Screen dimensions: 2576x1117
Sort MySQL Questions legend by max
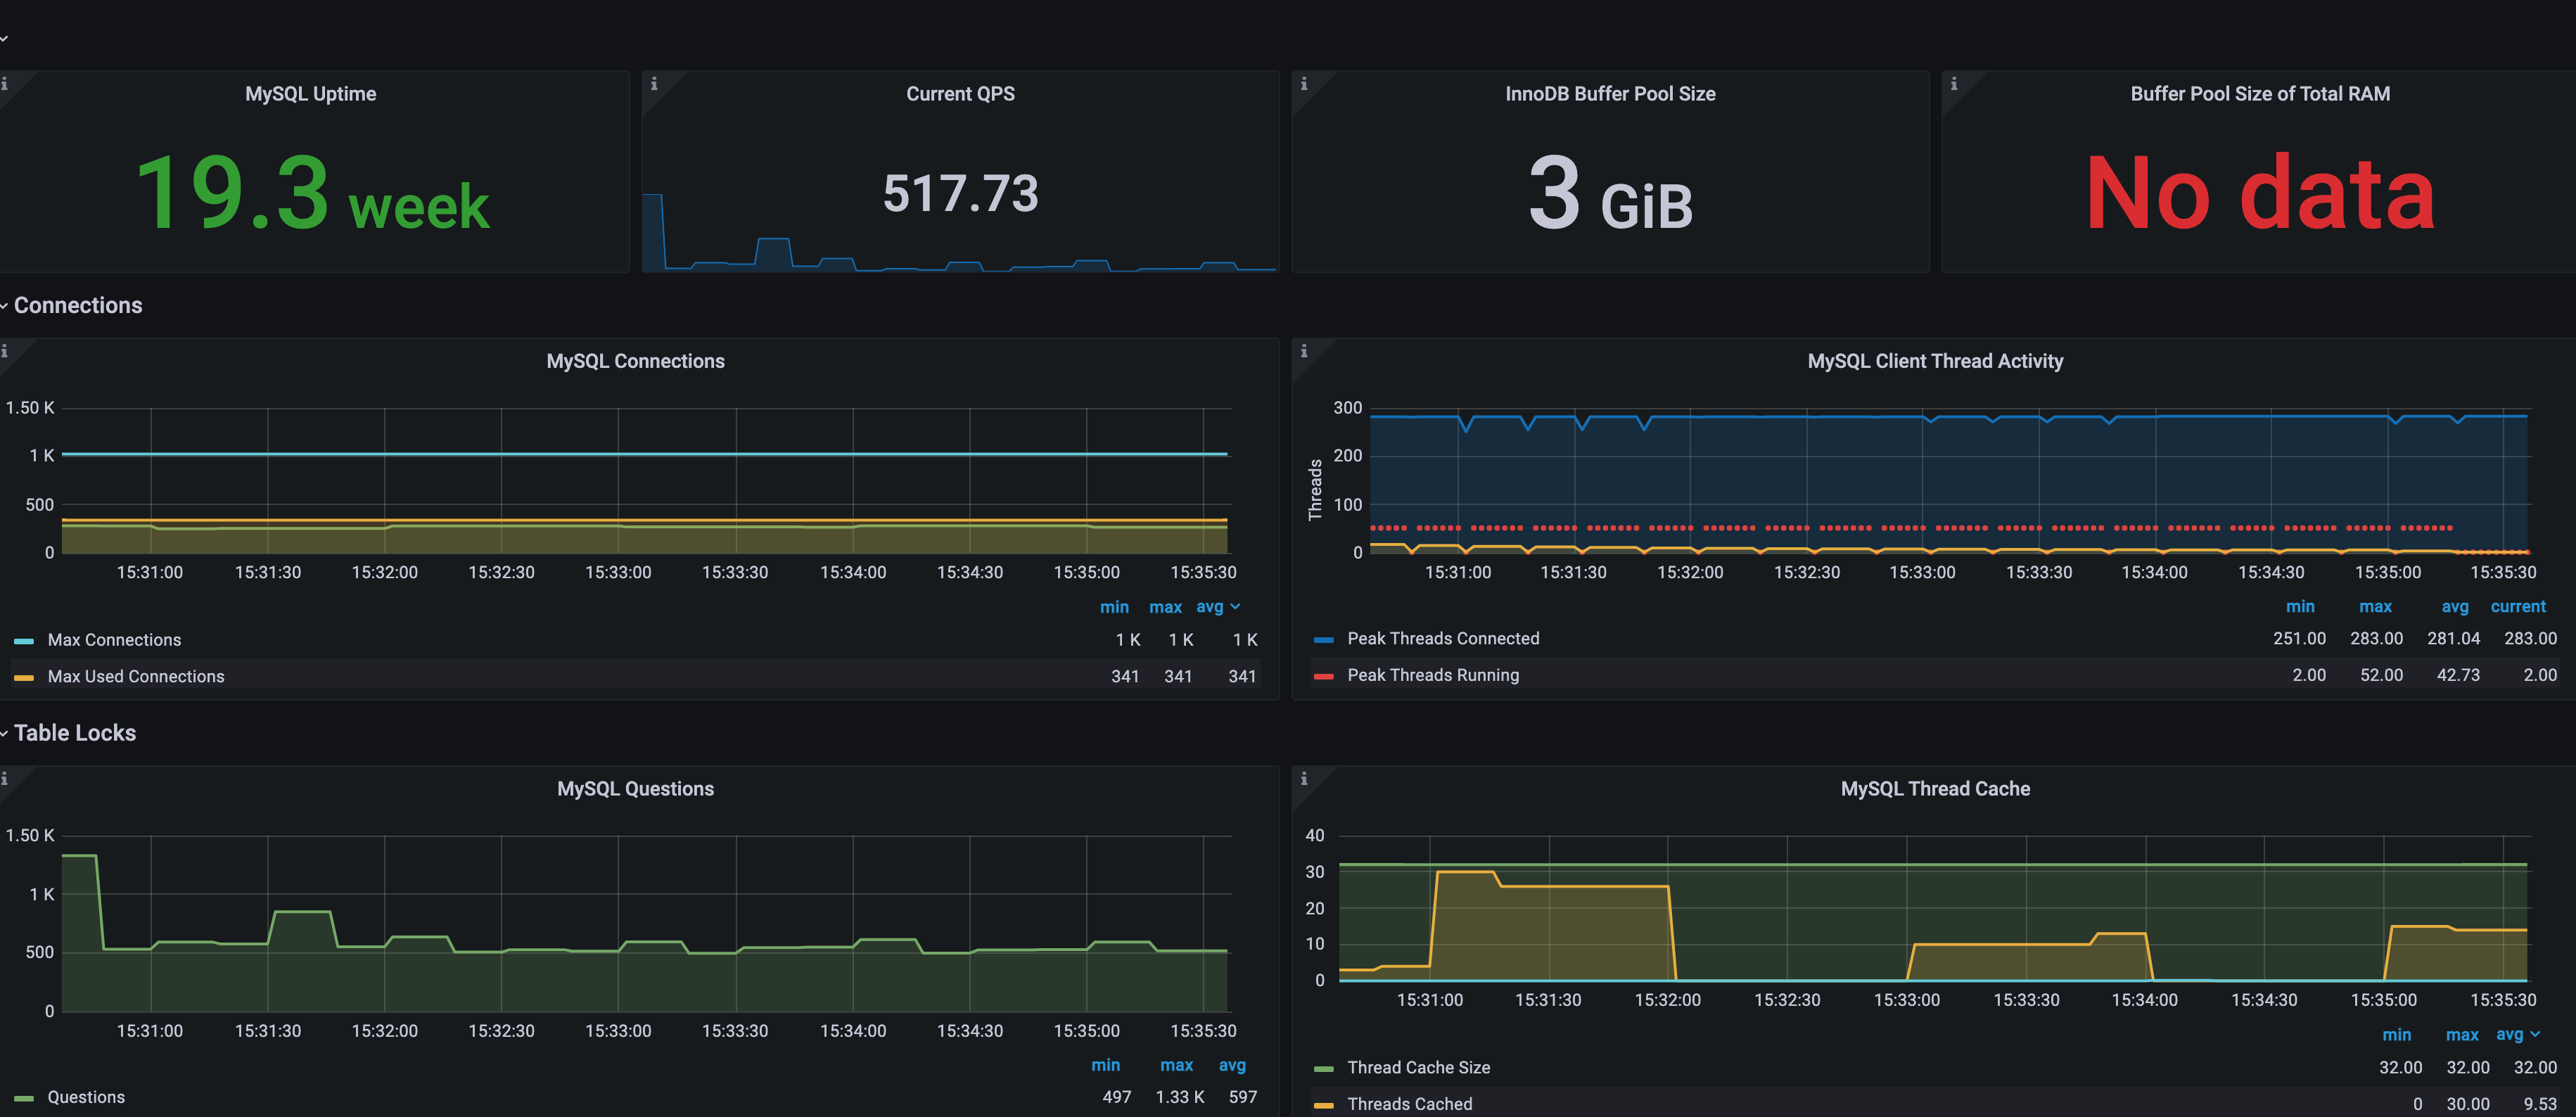click(x=1176, y=1065)
